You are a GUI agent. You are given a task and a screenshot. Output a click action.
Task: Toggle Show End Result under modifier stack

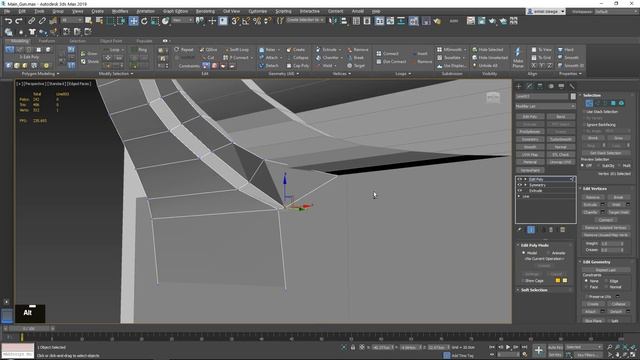(x=531, y=230)
